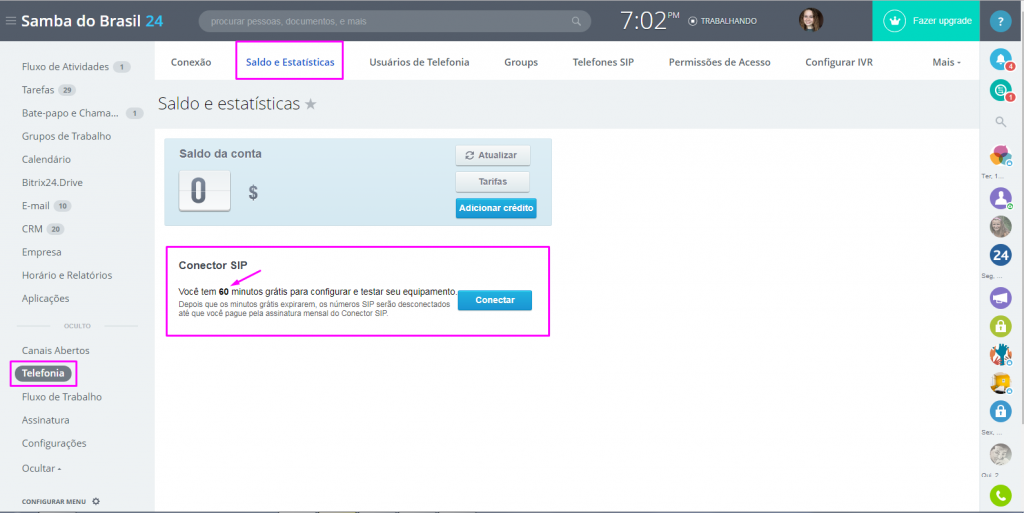
Task: Select the Saldo e Estatísticas tab
Action: 290,62
